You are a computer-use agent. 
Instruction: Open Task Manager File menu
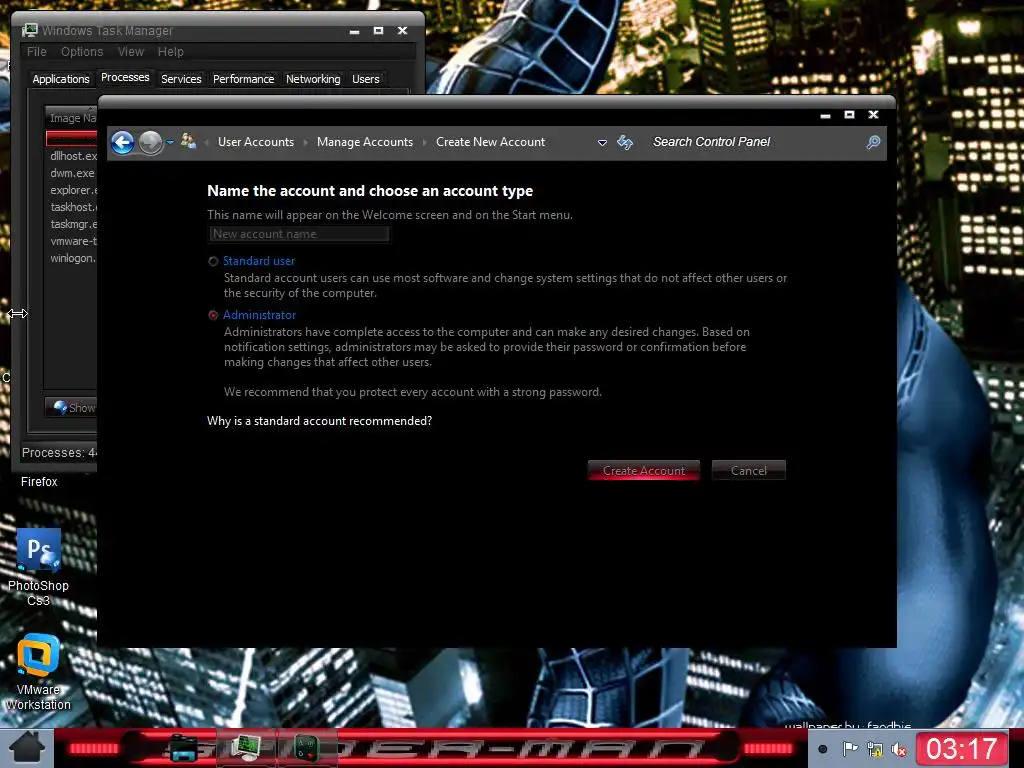click(x=37, y=52)
